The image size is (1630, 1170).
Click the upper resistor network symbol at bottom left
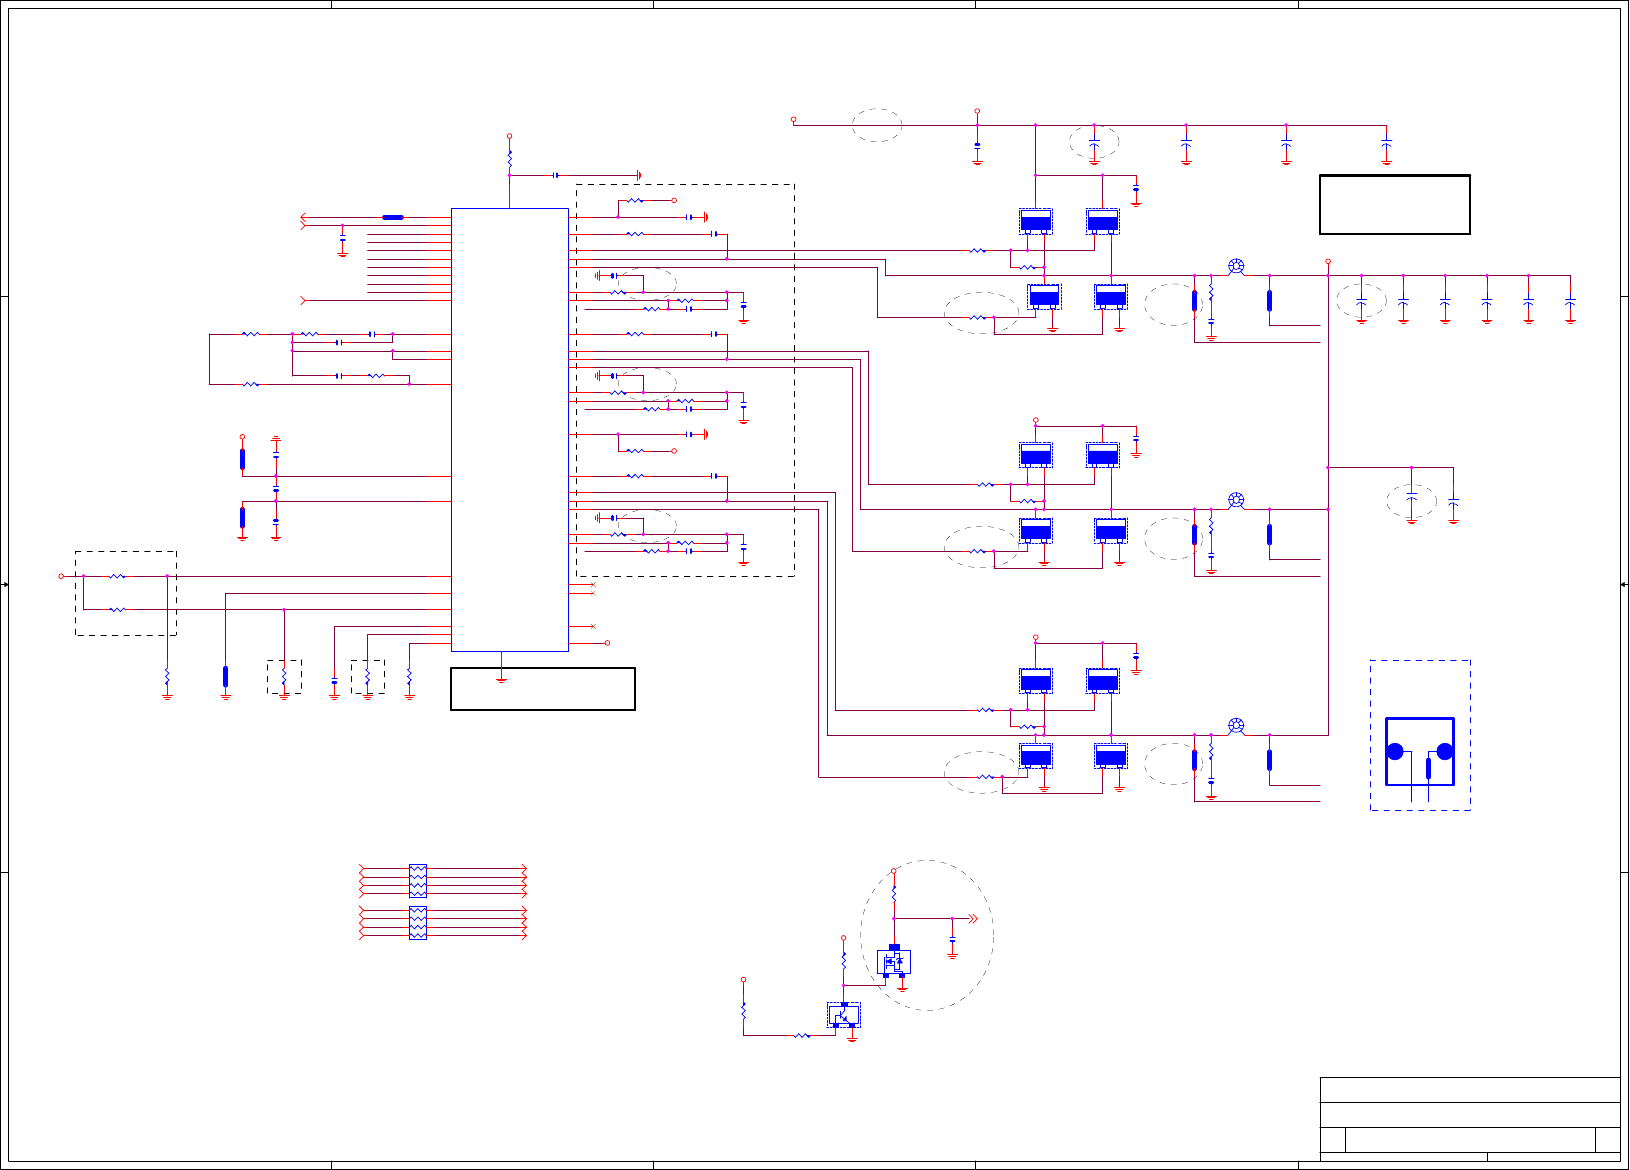point(418,881)
